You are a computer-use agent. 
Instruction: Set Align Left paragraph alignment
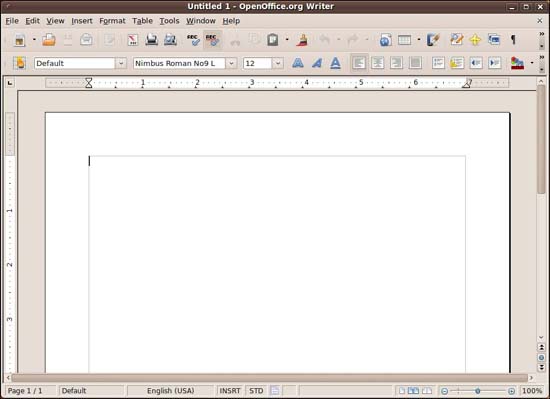coord(359,63)
